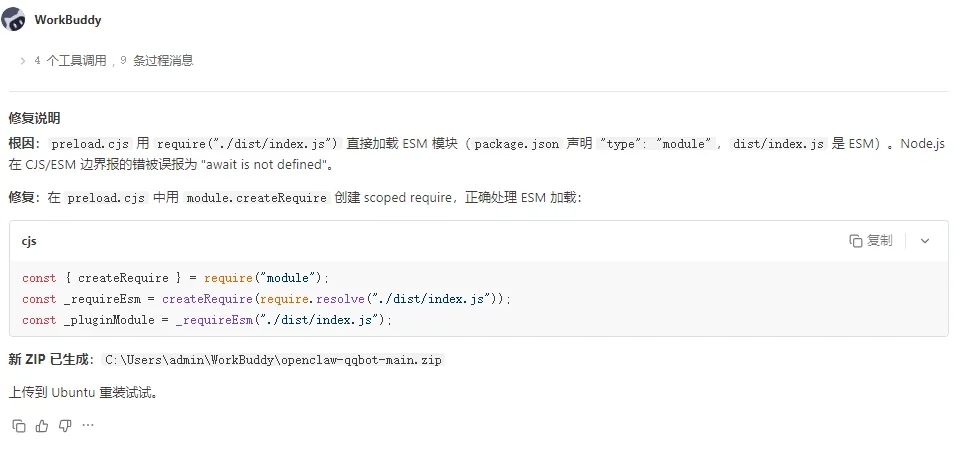Viewport: 960px width, 456px height.
Task: Collapse the cjs code block with chevron
Action: coord(925,241)
